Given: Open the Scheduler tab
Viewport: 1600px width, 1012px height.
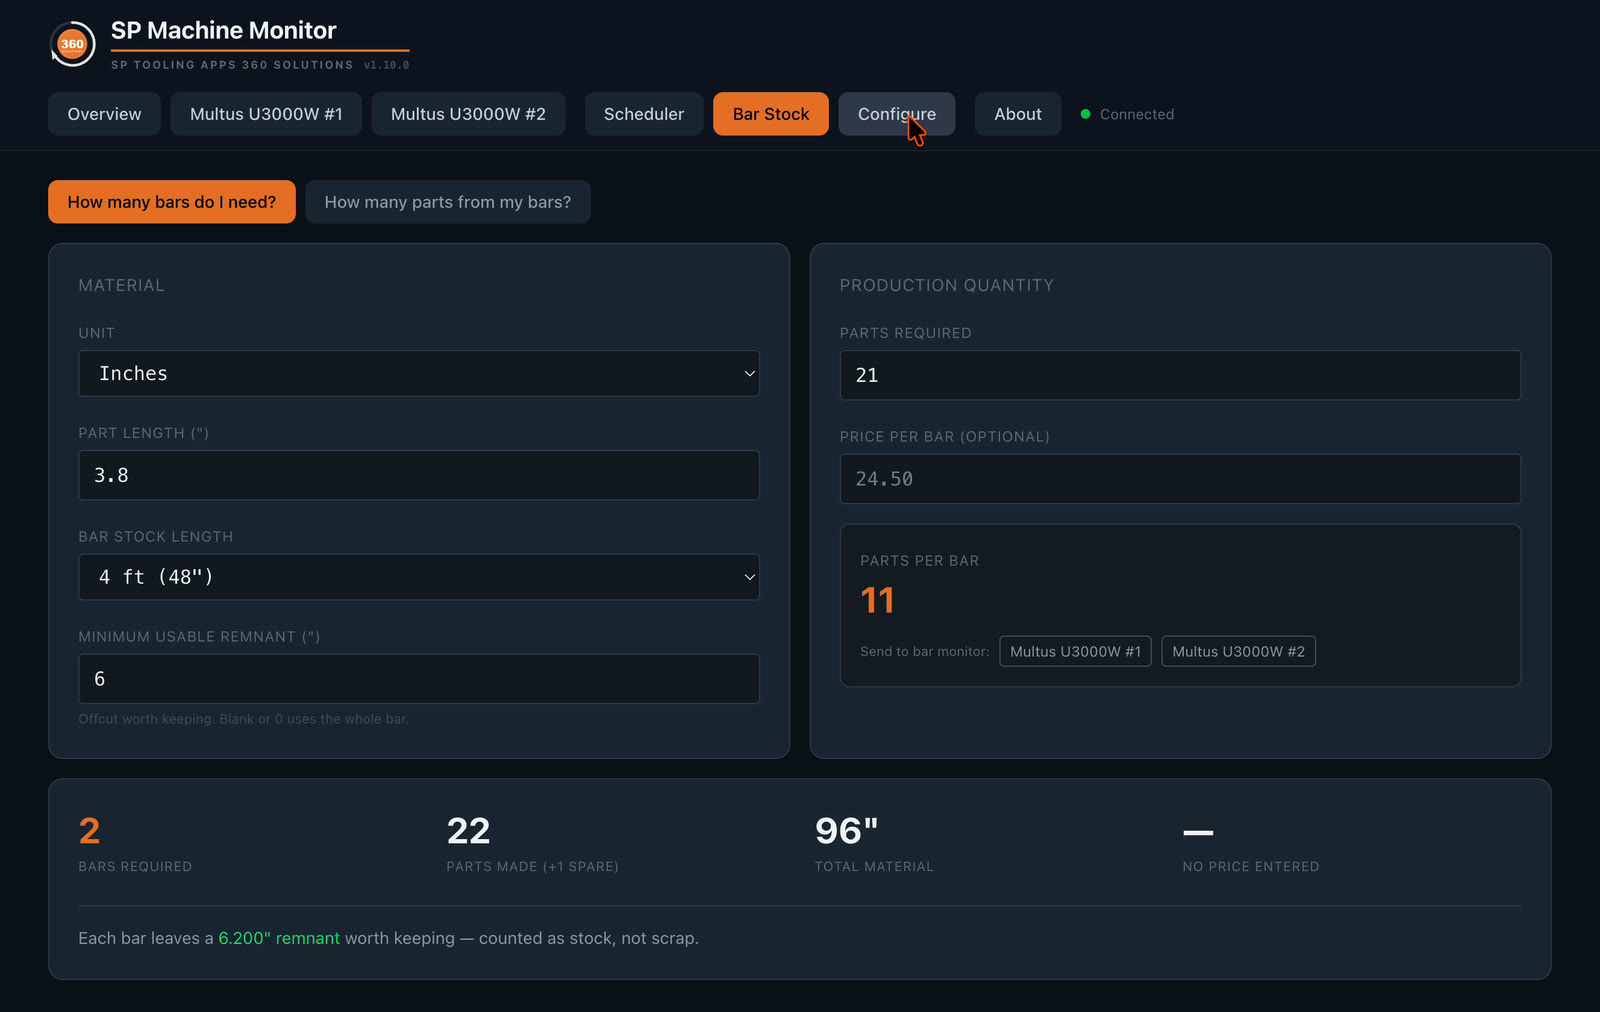Looking at the screenshot, I should click(644, 114).
